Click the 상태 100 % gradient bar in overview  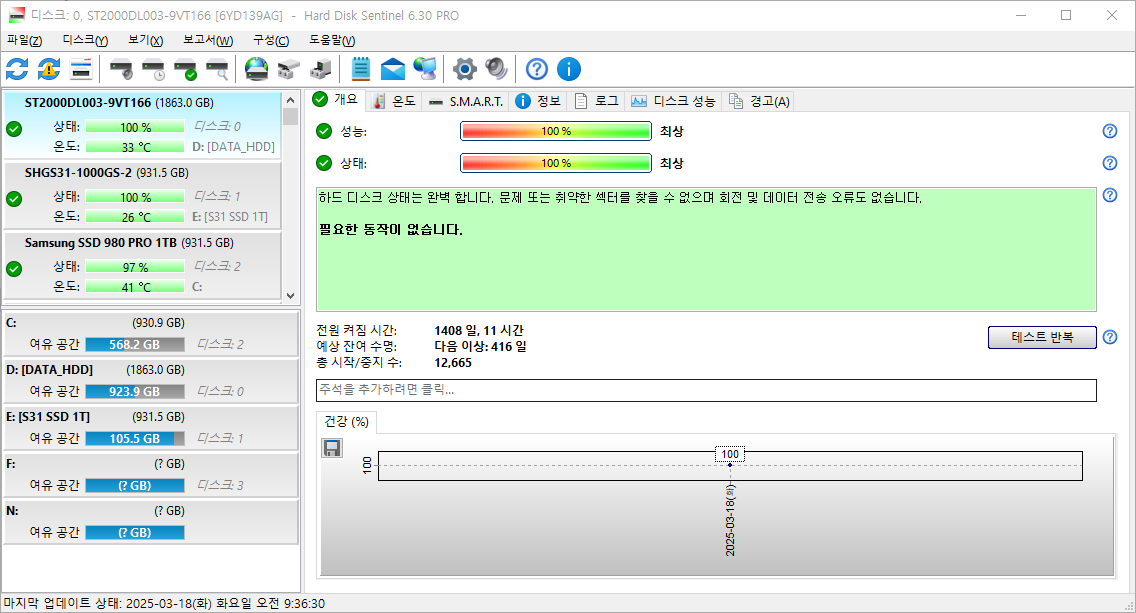pyautogui.click(x=556, y=163)
